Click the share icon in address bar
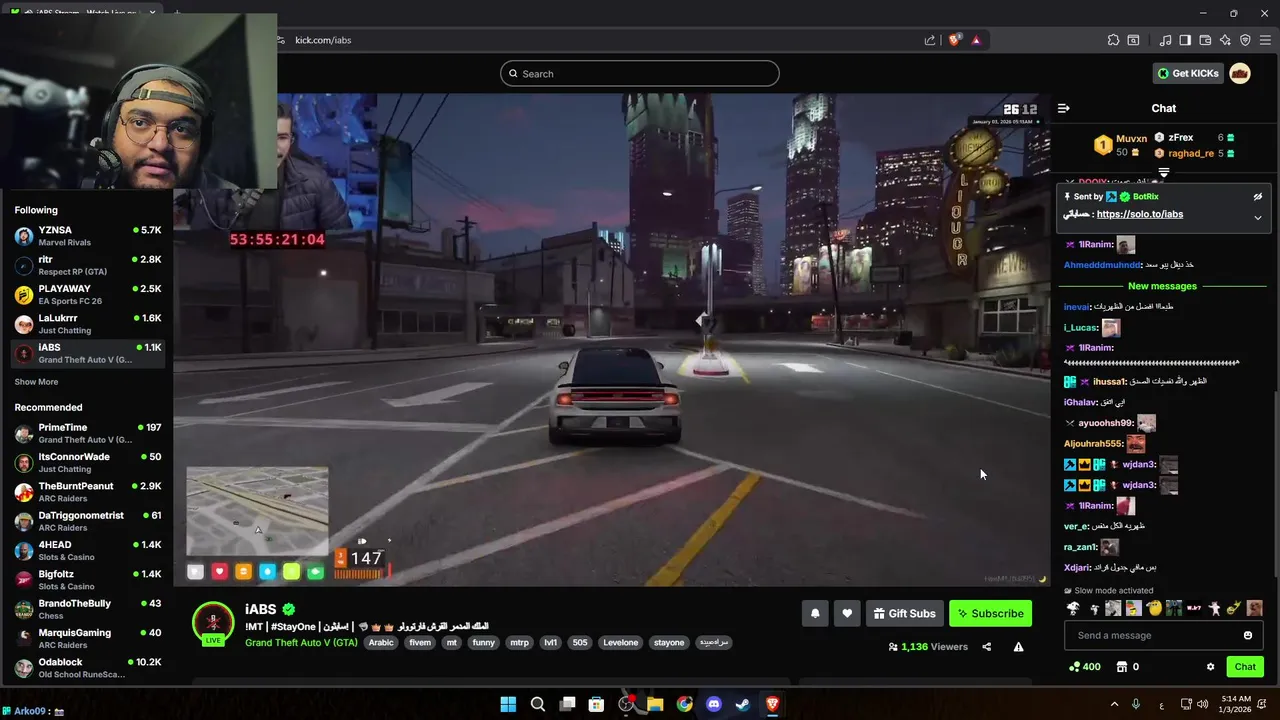Screen dimensions: 1280x720 coord(930,40)
